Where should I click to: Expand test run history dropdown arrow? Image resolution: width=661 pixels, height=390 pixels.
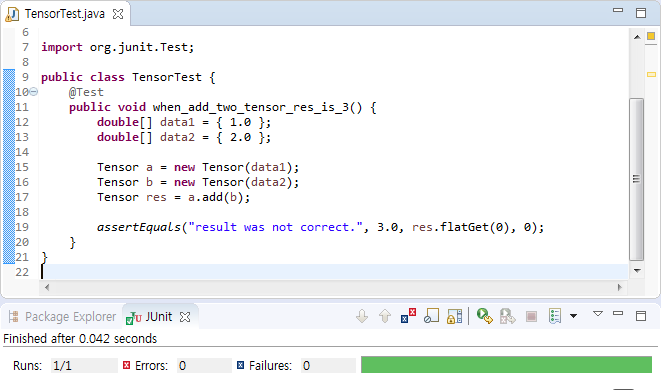tap(573, 316)
